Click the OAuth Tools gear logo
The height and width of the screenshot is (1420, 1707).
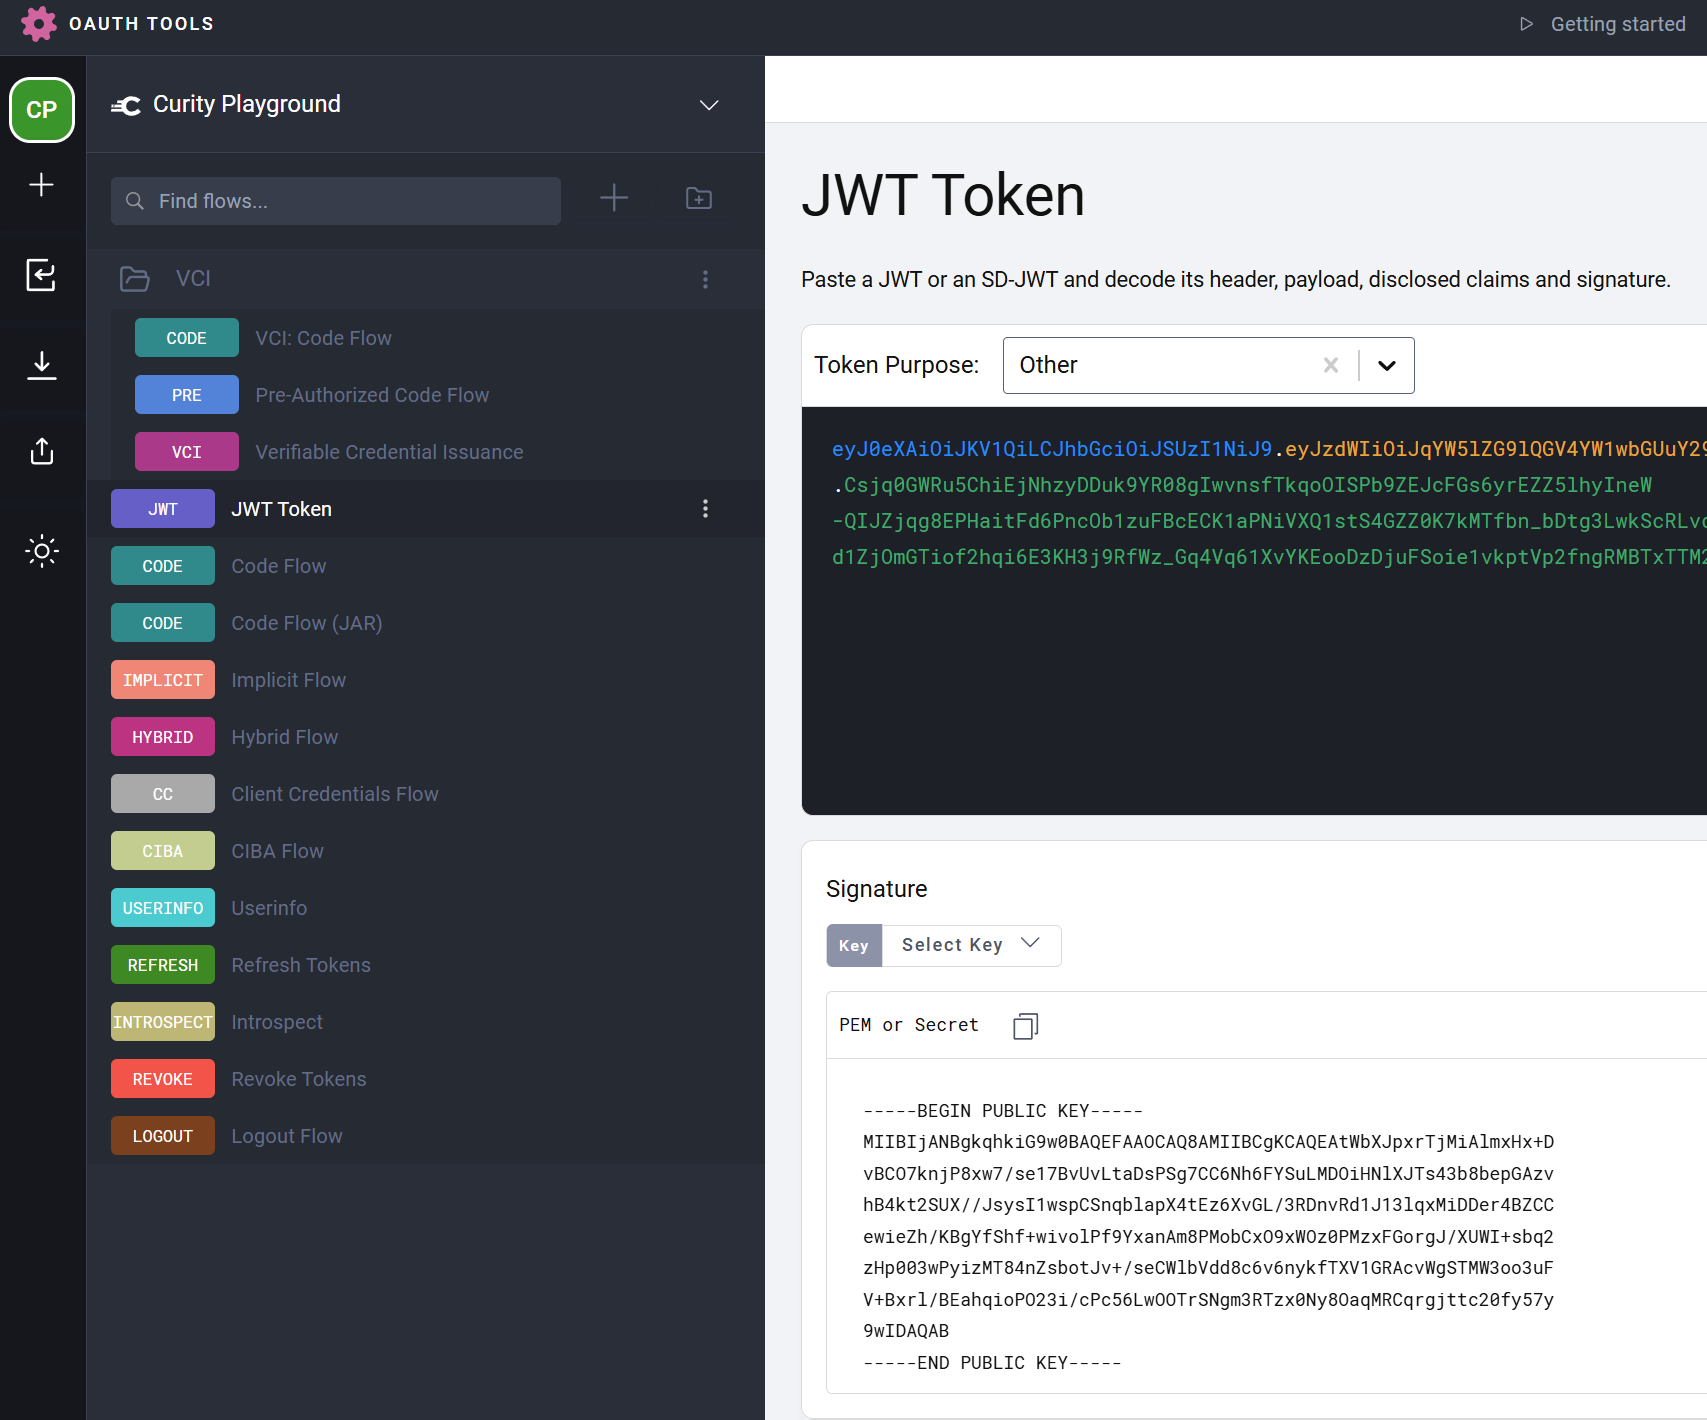click(38, 24)
